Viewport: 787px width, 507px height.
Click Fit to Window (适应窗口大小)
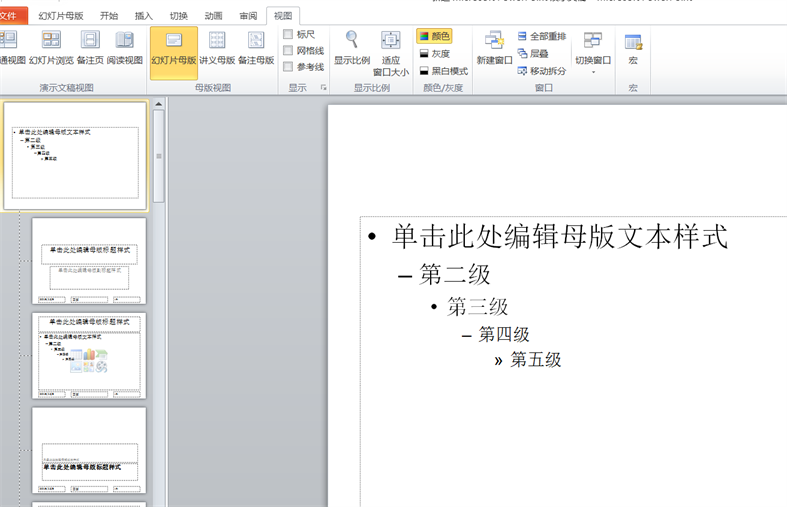pos(391,52)
